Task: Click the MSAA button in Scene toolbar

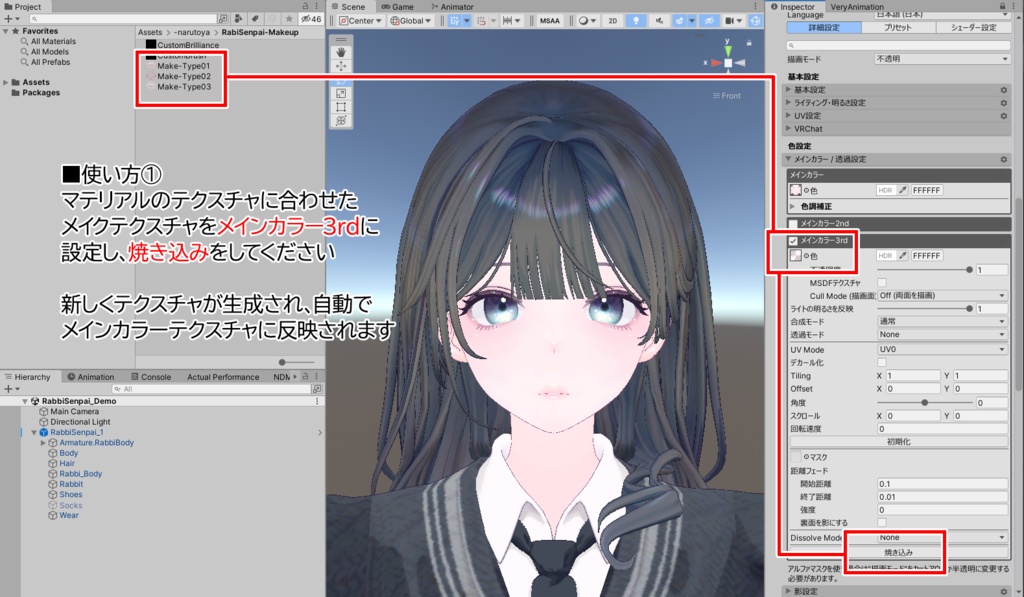Action: pos(549,21)
